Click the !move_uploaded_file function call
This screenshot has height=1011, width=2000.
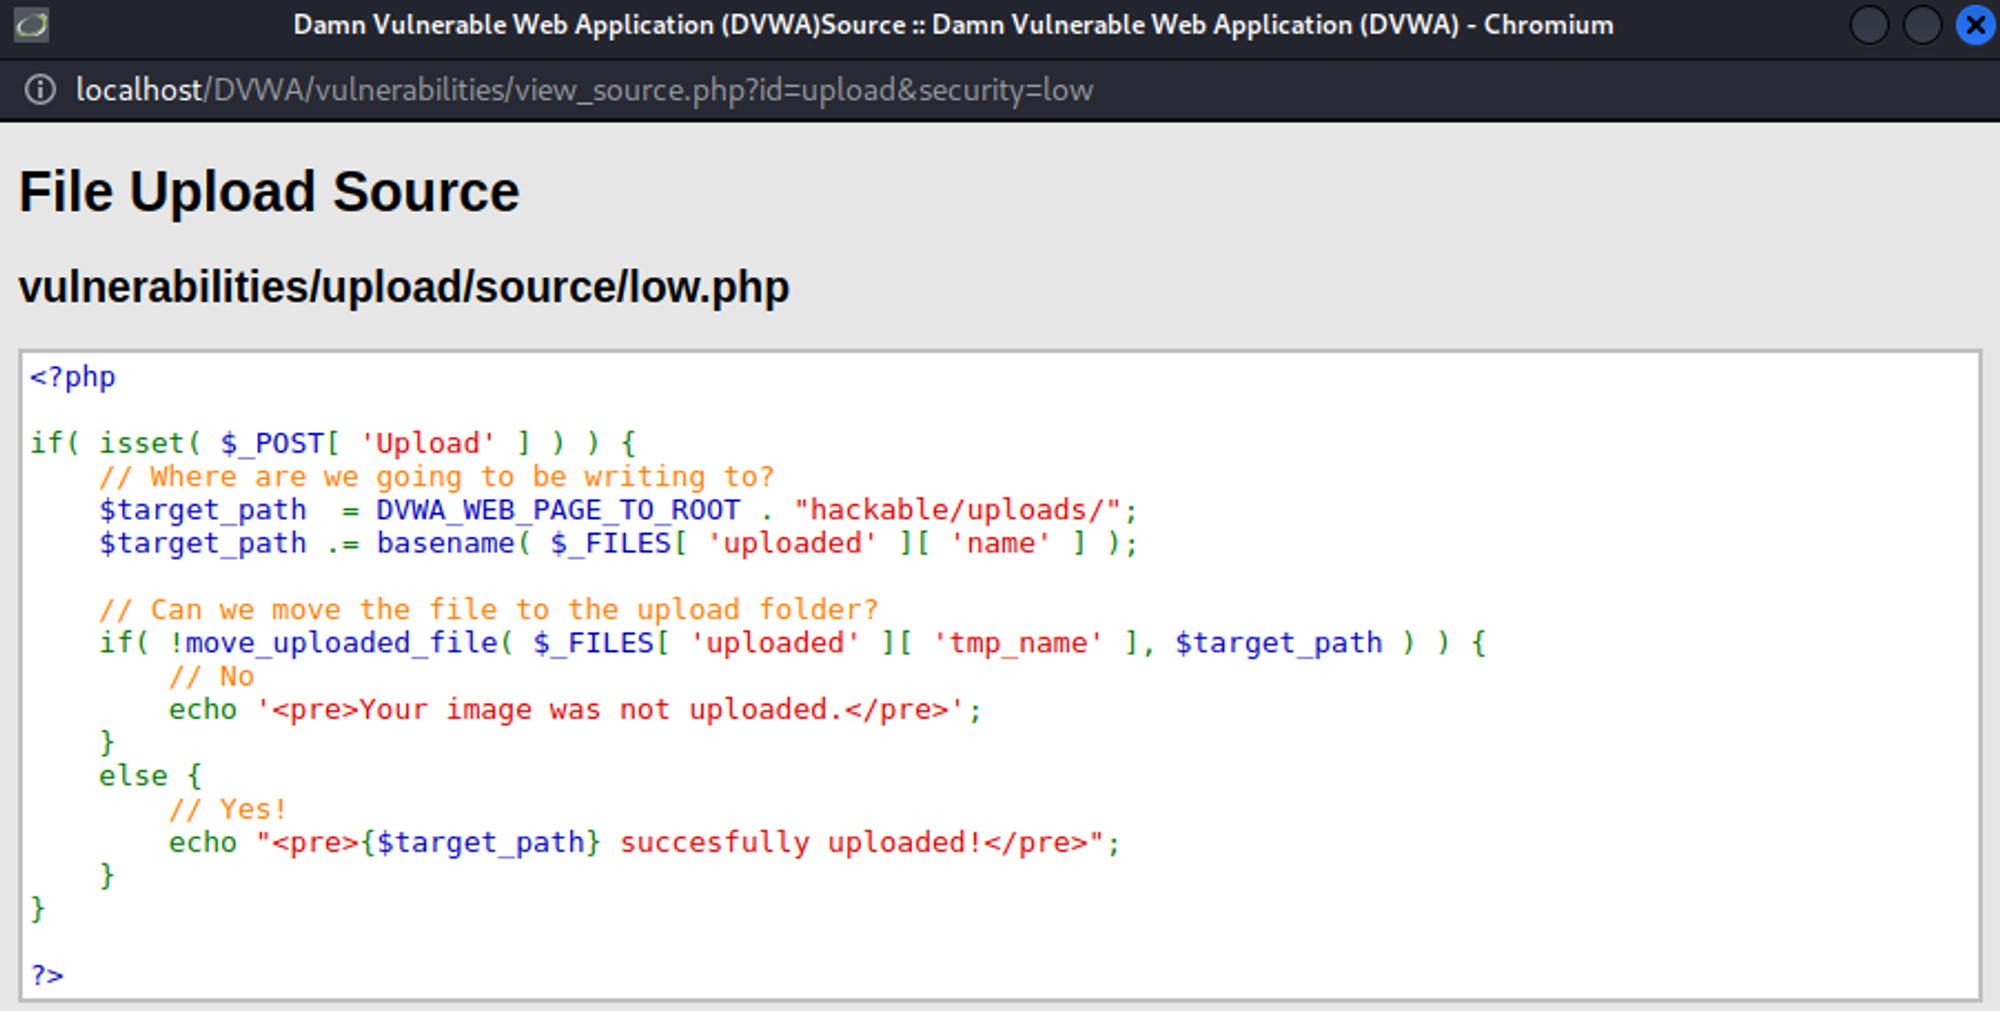click(x=341, y=643)
